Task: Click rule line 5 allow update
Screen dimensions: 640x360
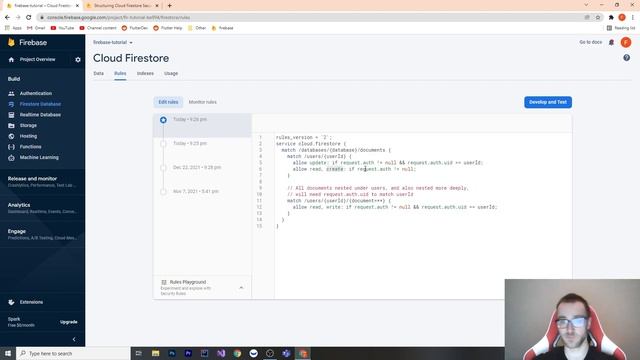Action: pos(387,162)
